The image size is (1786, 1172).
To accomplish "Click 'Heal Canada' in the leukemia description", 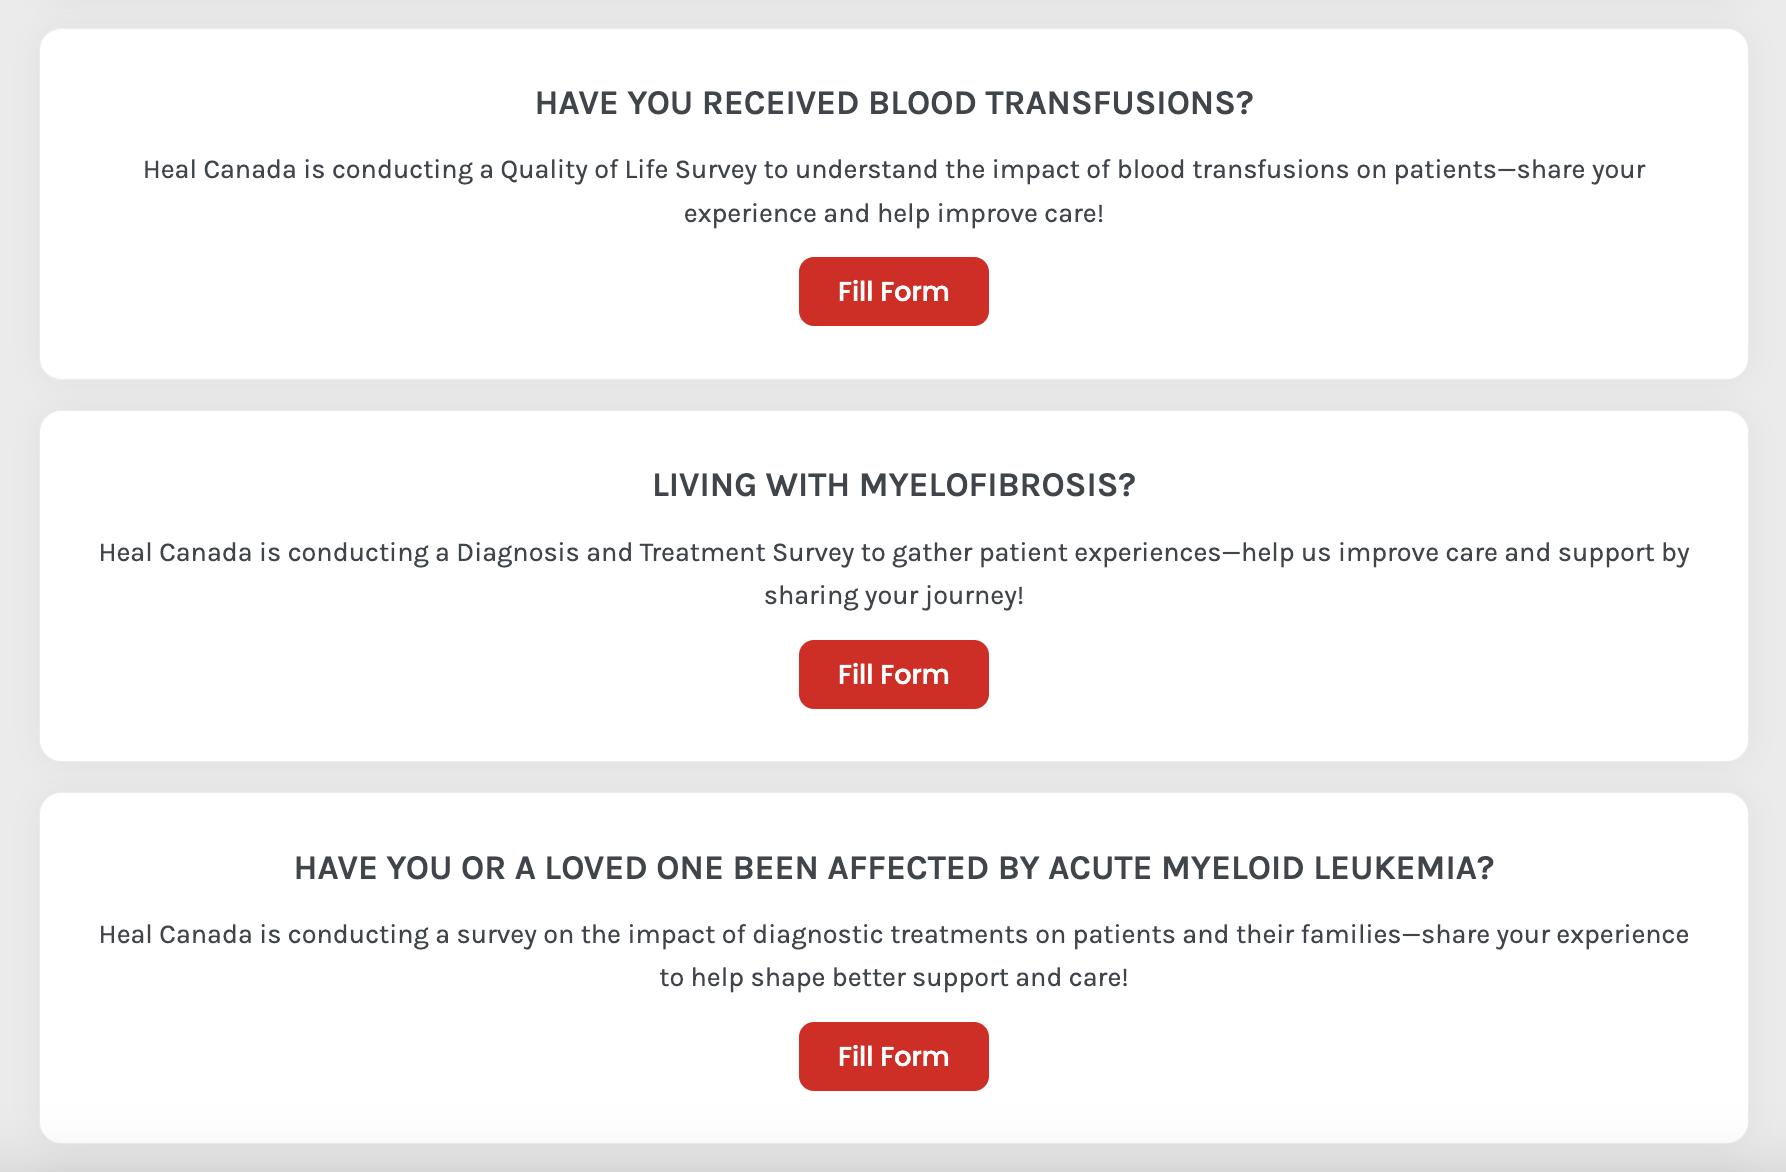I will point(175,935).
